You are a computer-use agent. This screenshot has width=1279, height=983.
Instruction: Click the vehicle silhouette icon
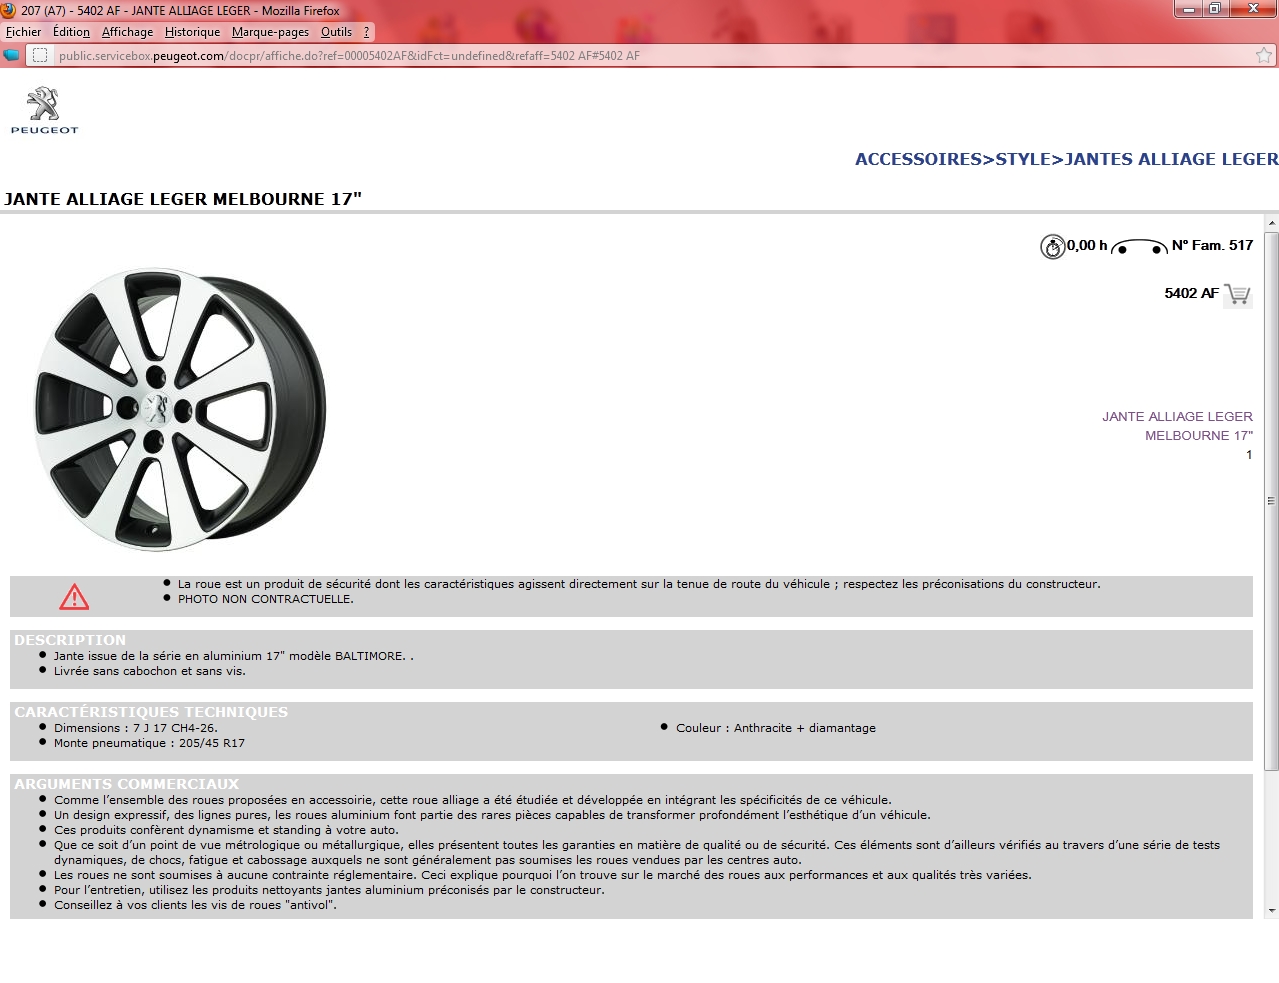(x=1139, y=247)
